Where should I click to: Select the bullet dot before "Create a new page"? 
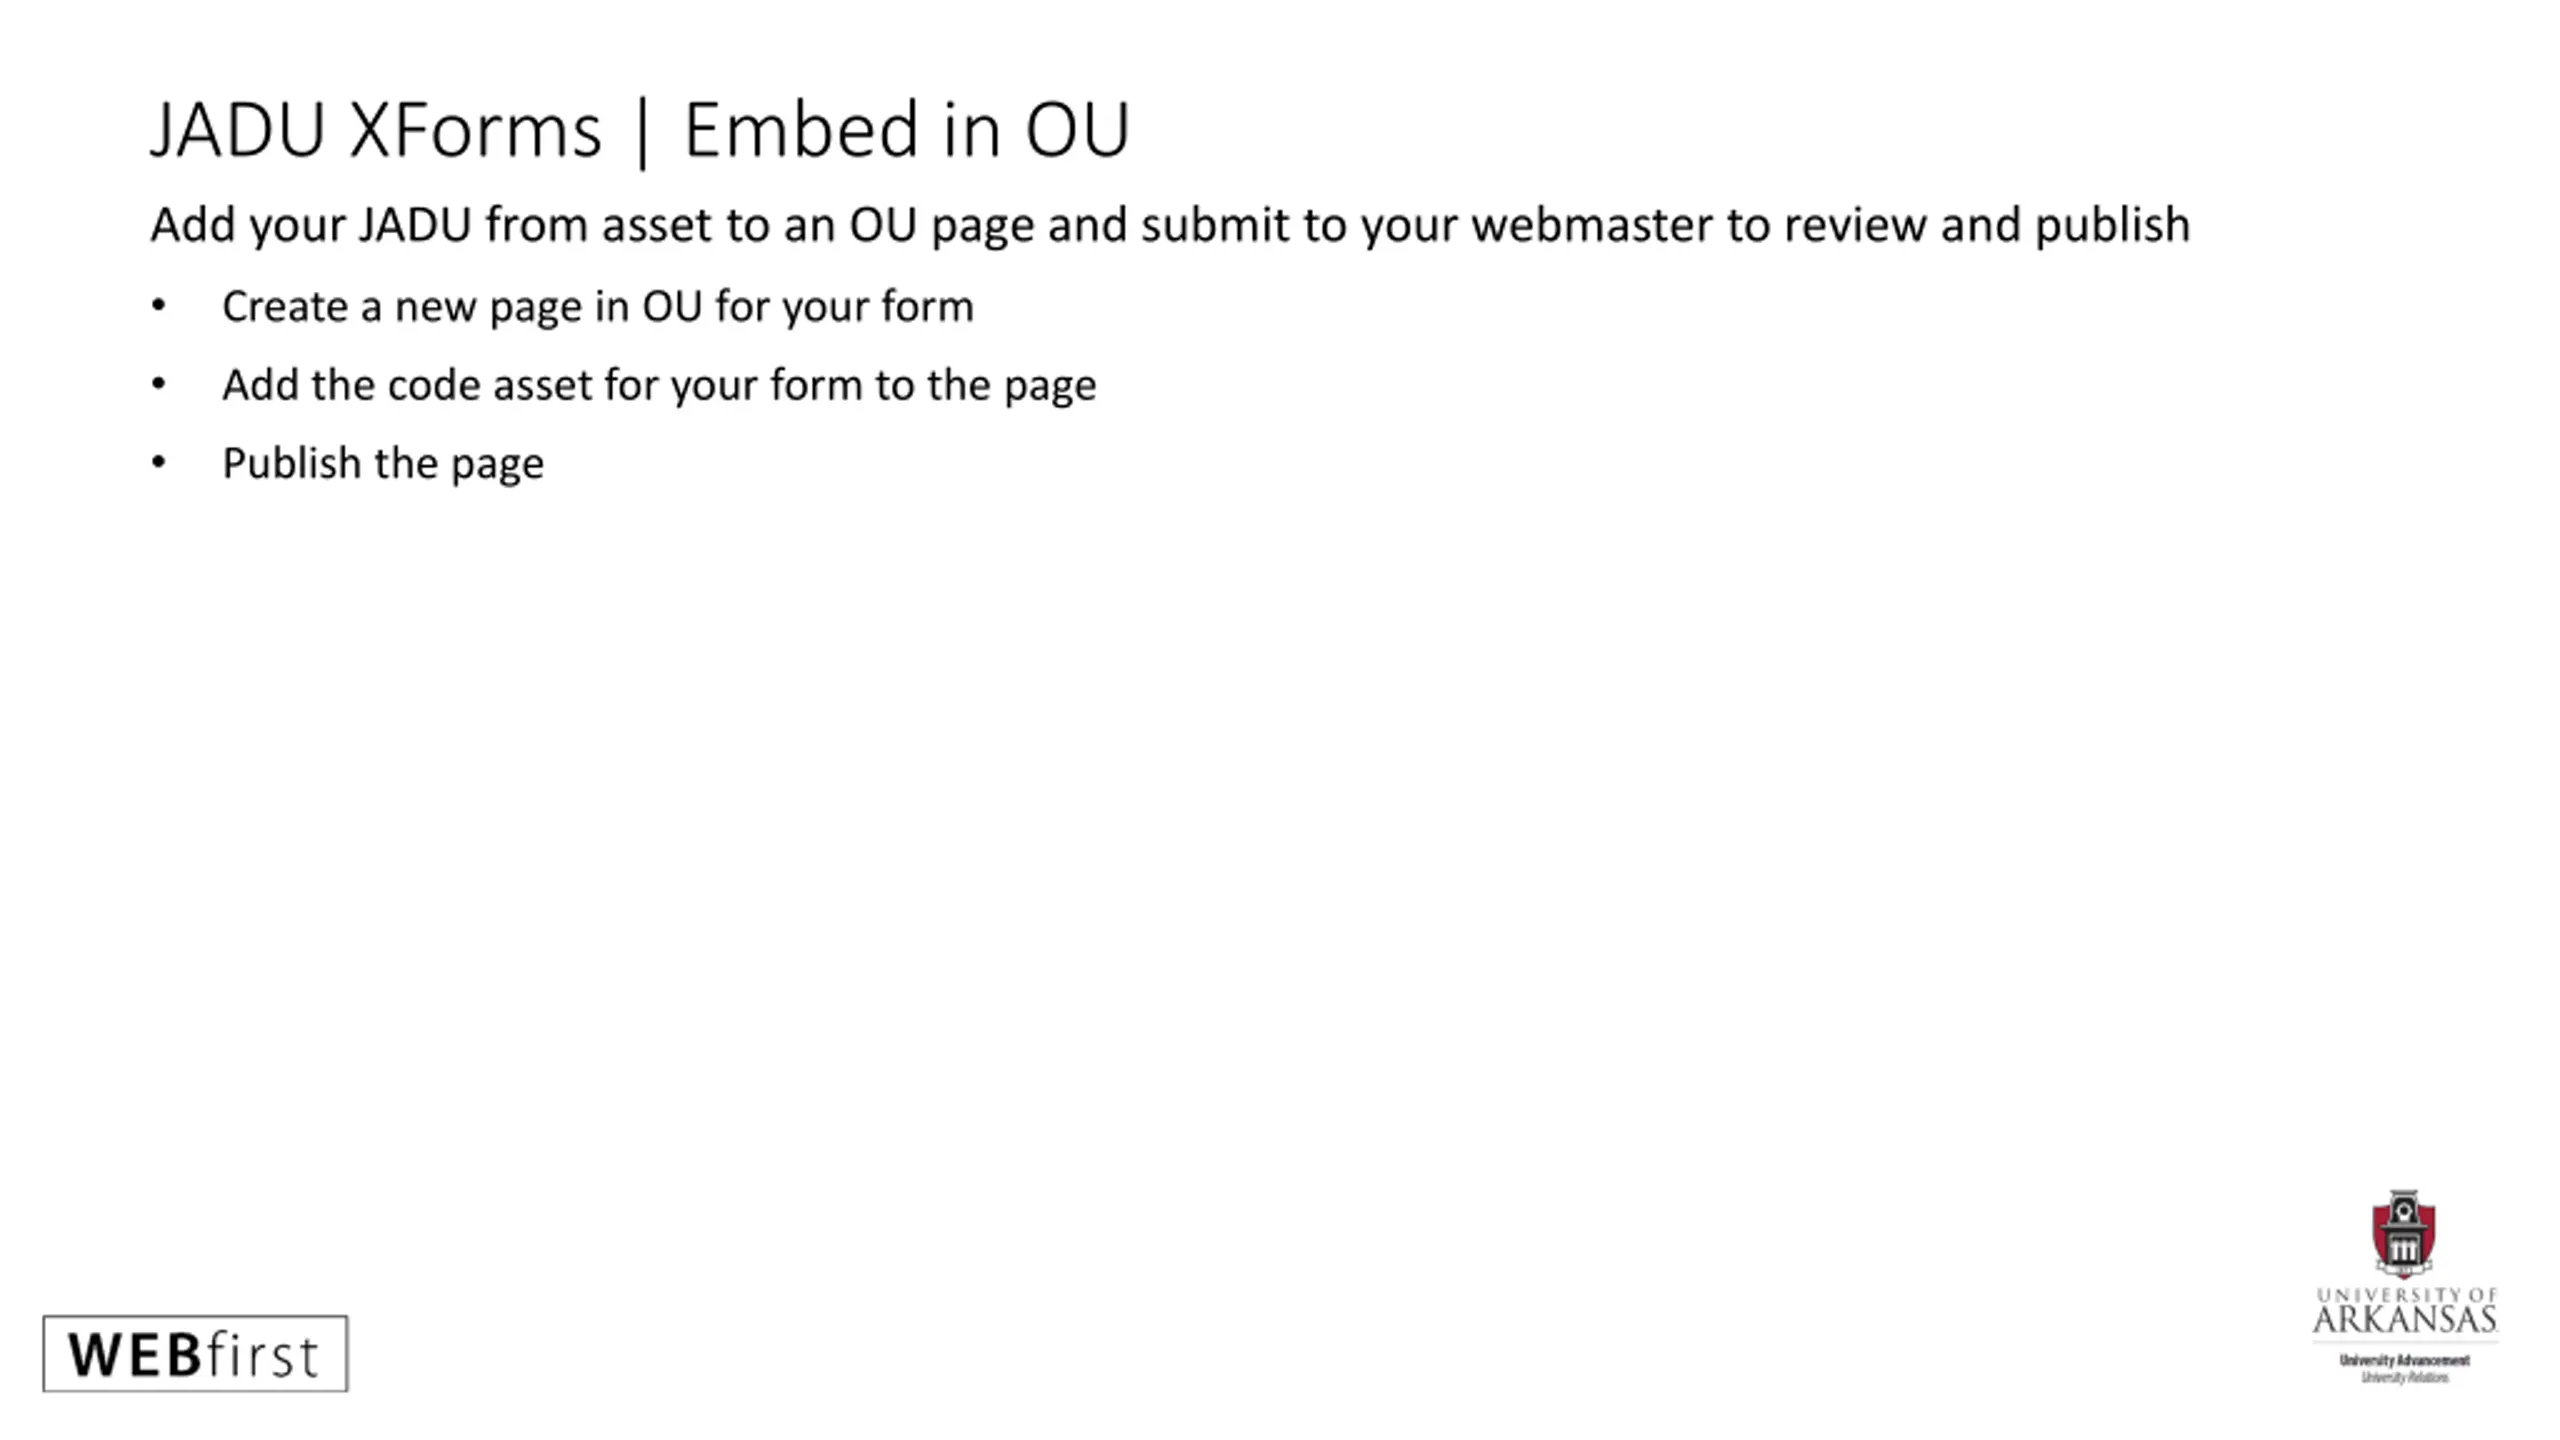click(x=158, y=305)
